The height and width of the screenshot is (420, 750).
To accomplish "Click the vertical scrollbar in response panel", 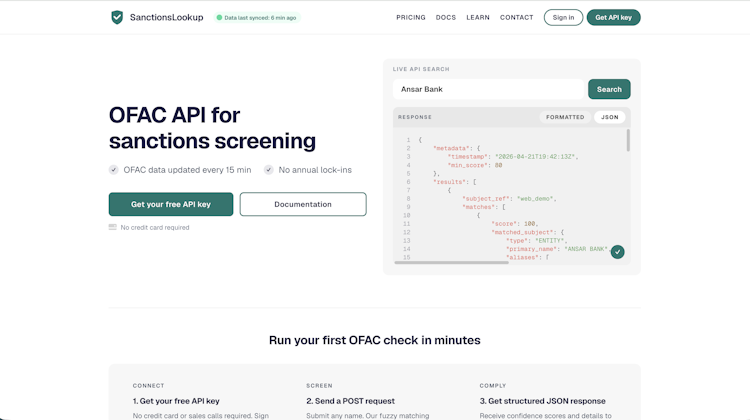I will coord(628,140).
